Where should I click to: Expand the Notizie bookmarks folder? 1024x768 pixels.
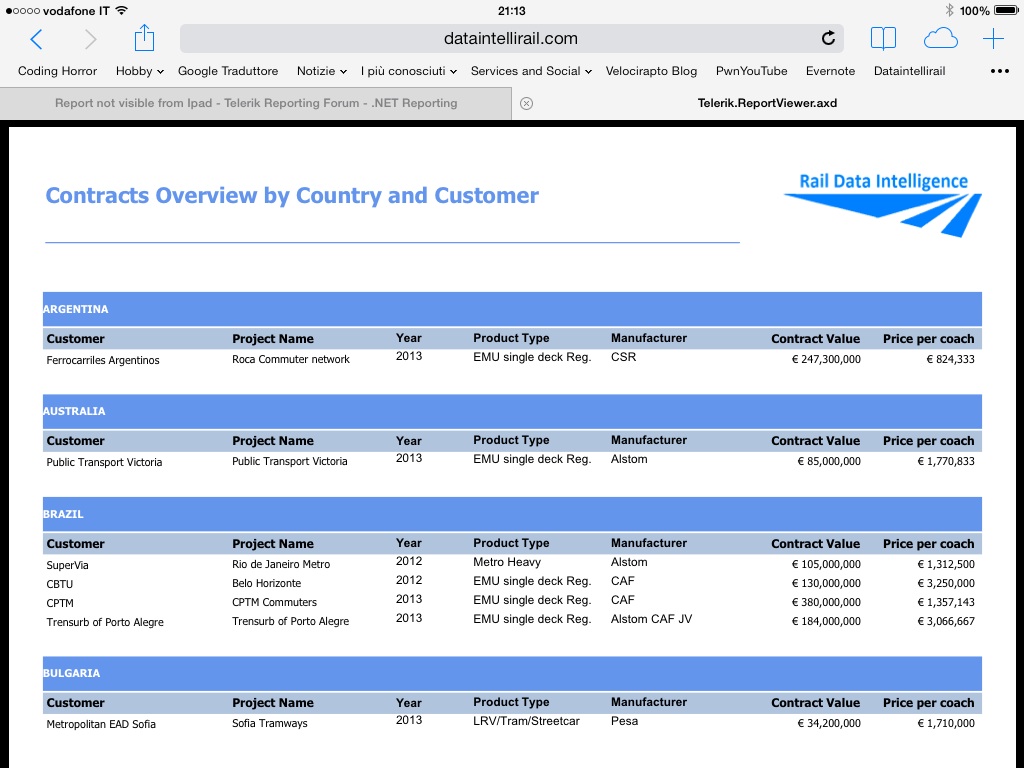[321, 71]
